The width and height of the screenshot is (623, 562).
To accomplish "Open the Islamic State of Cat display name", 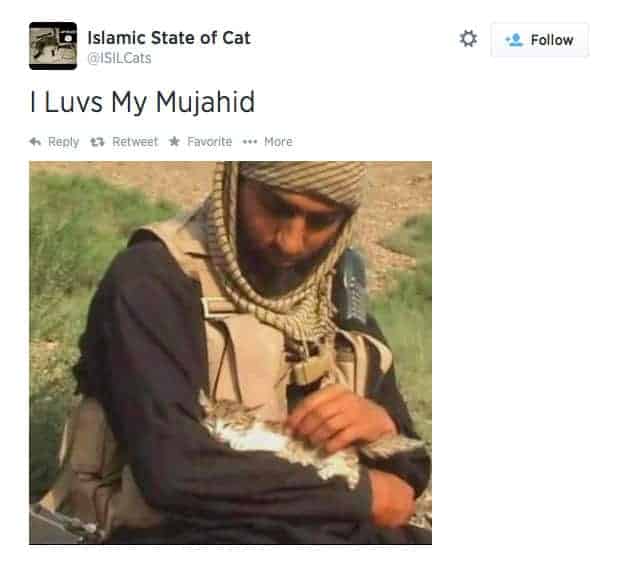I will pyautogui.click(x=169, y=38).
